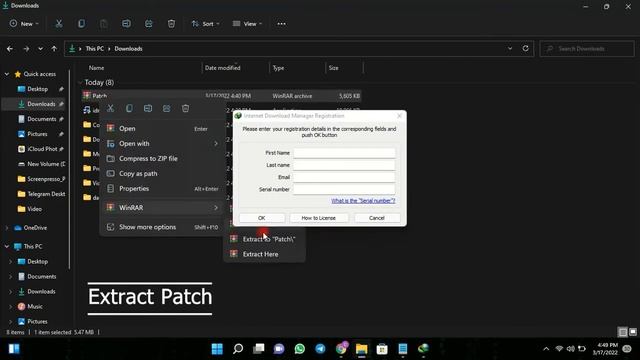Open Task View on taskbar
This screenshot has width=640, height=360.
coord(258,349)
